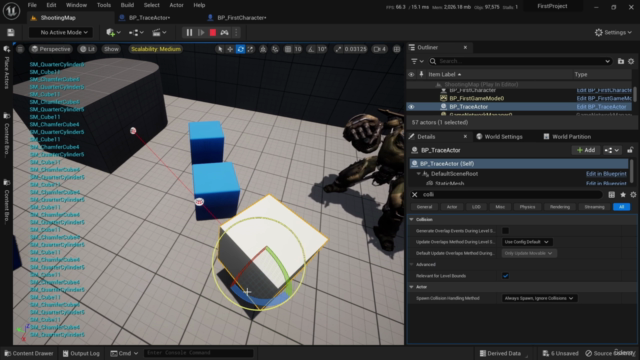Toggle surface snapping icon
Screen dimensions: 640x360
275,49
